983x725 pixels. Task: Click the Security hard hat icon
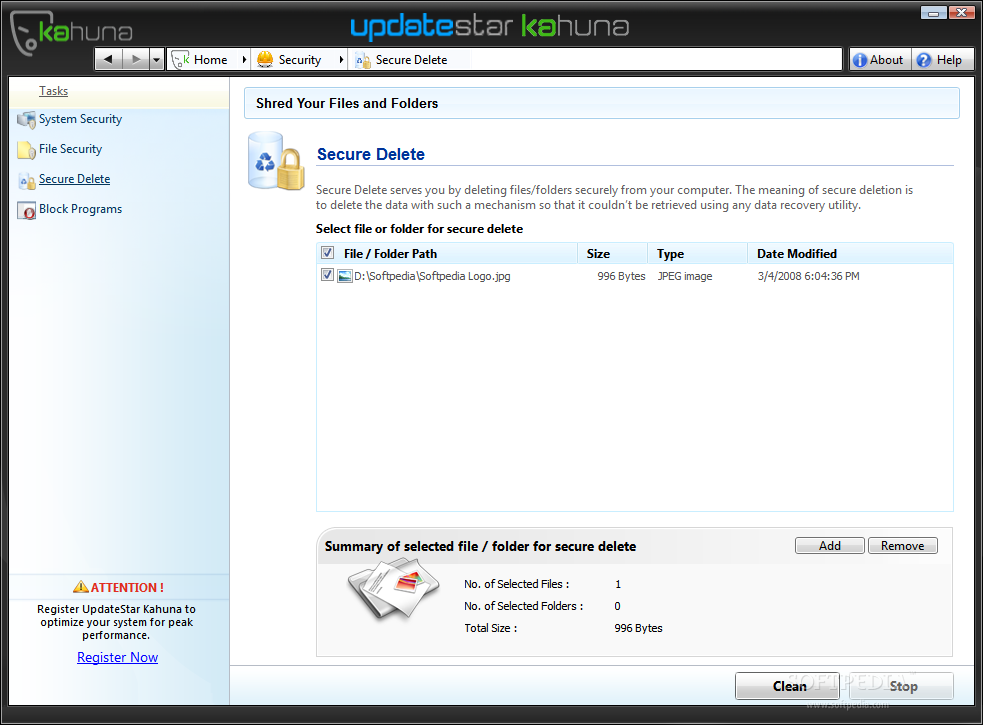[x=265, y=60]
